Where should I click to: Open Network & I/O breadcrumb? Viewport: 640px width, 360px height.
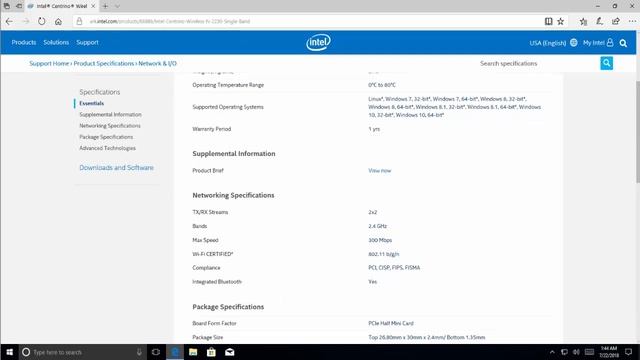[158, 63]
